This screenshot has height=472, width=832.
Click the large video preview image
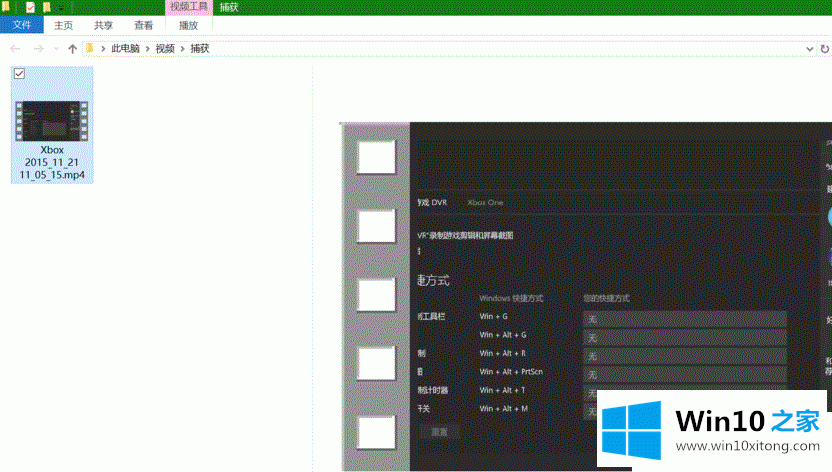pyautogui.click(x=586, y=296)
